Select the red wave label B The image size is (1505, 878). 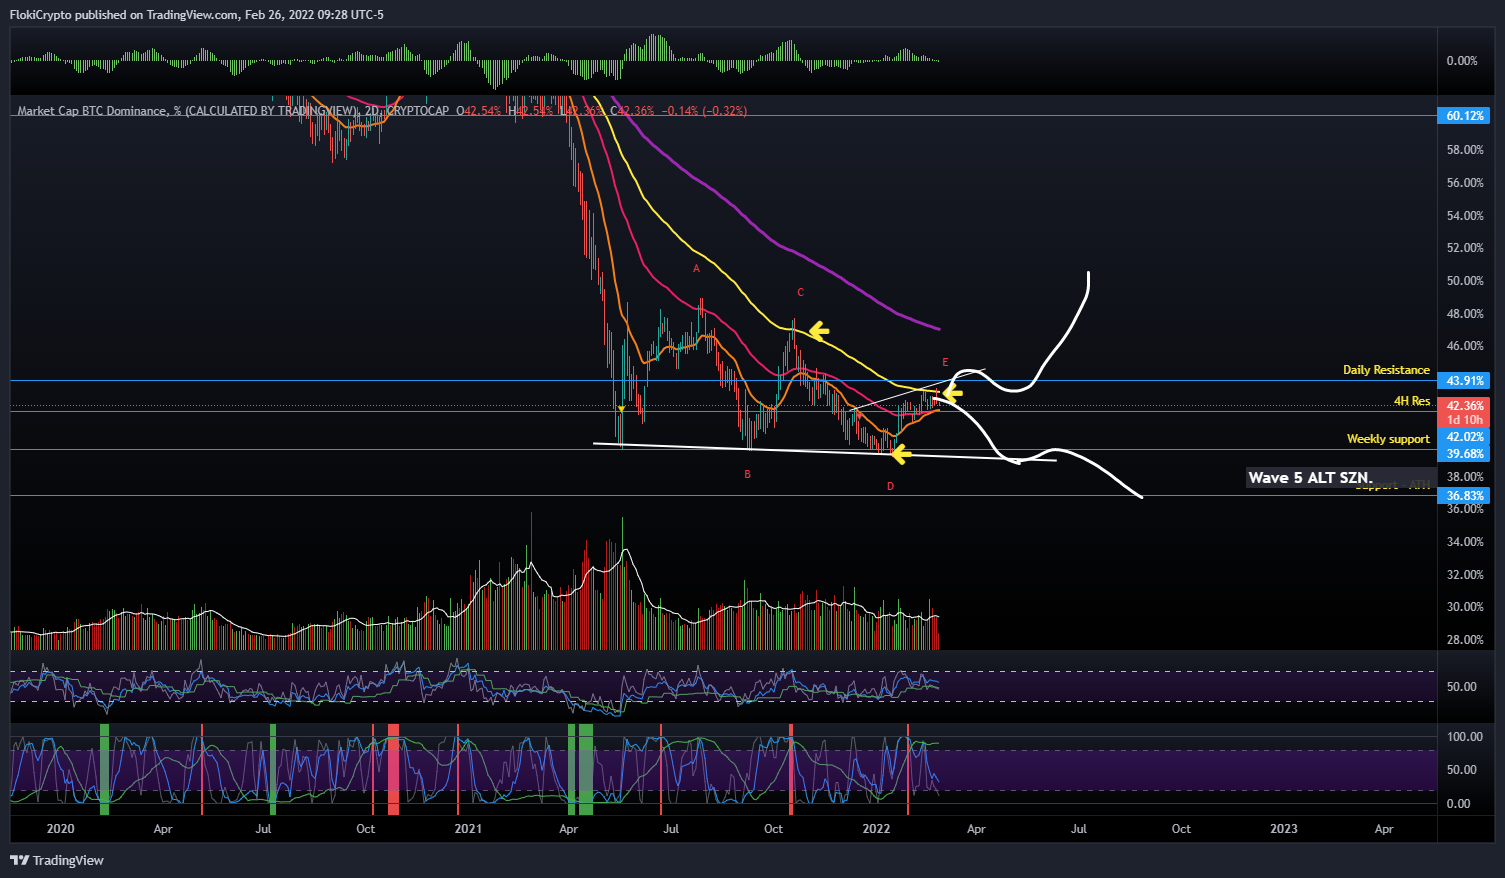pos(747,474)
